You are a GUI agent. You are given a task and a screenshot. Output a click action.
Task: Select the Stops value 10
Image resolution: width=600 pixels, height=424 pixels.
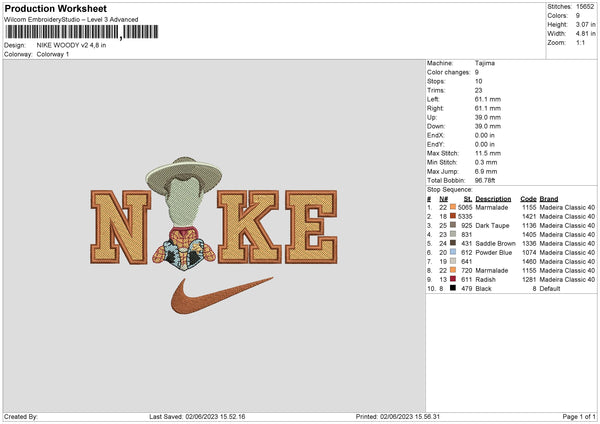pyautogui.click(x=478, y=81)
